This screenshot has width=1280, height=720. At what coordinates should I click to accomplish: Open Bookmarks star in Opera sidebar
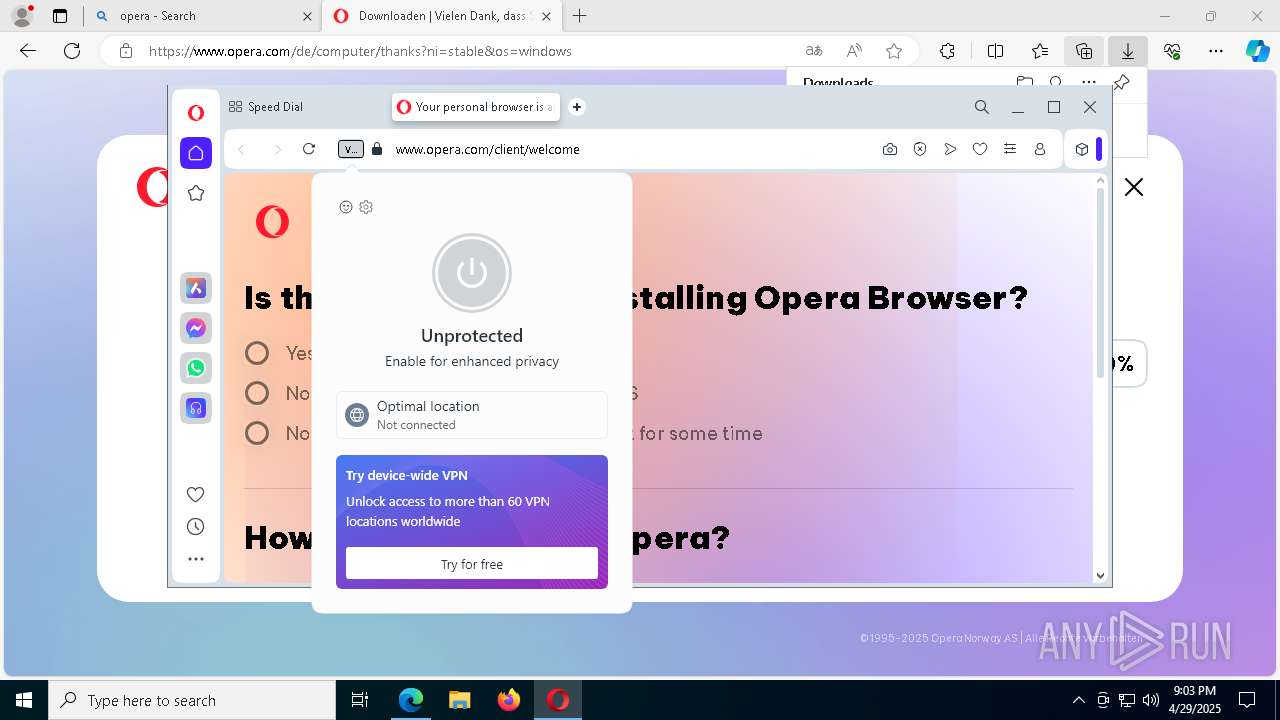196,193
